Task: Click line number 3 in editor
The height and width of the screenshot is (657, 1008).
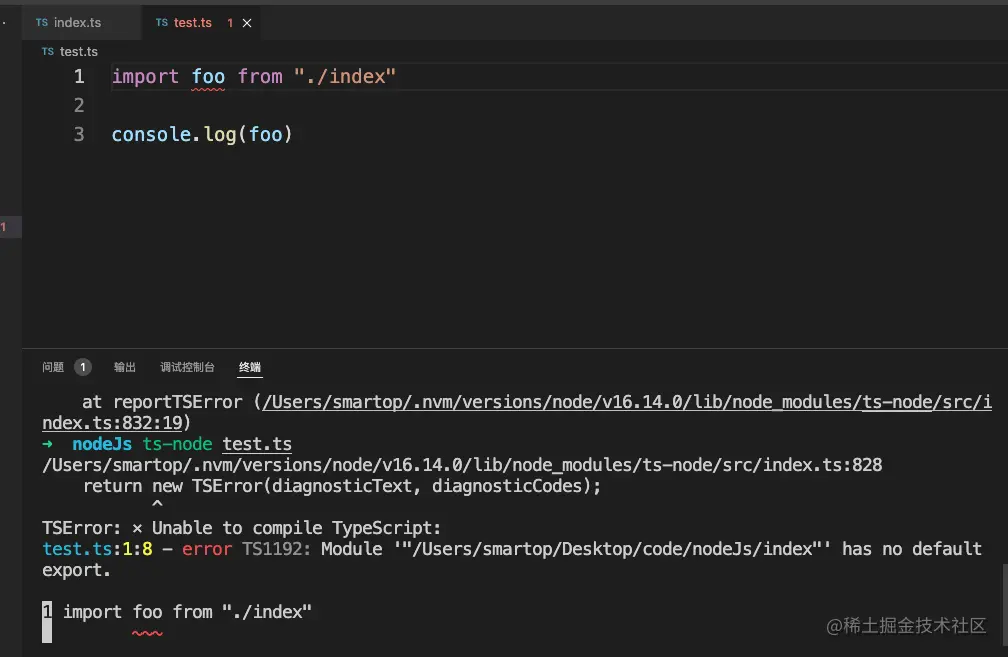Action: tap(79, 134)
